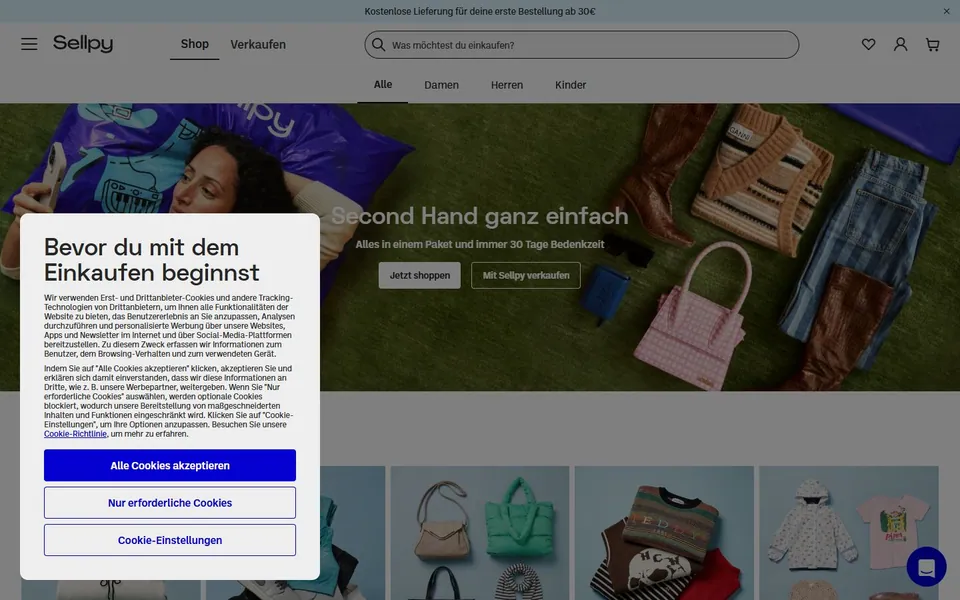
Task: Switch to the Kinder category tab
Action: click(x=571, y=85)
